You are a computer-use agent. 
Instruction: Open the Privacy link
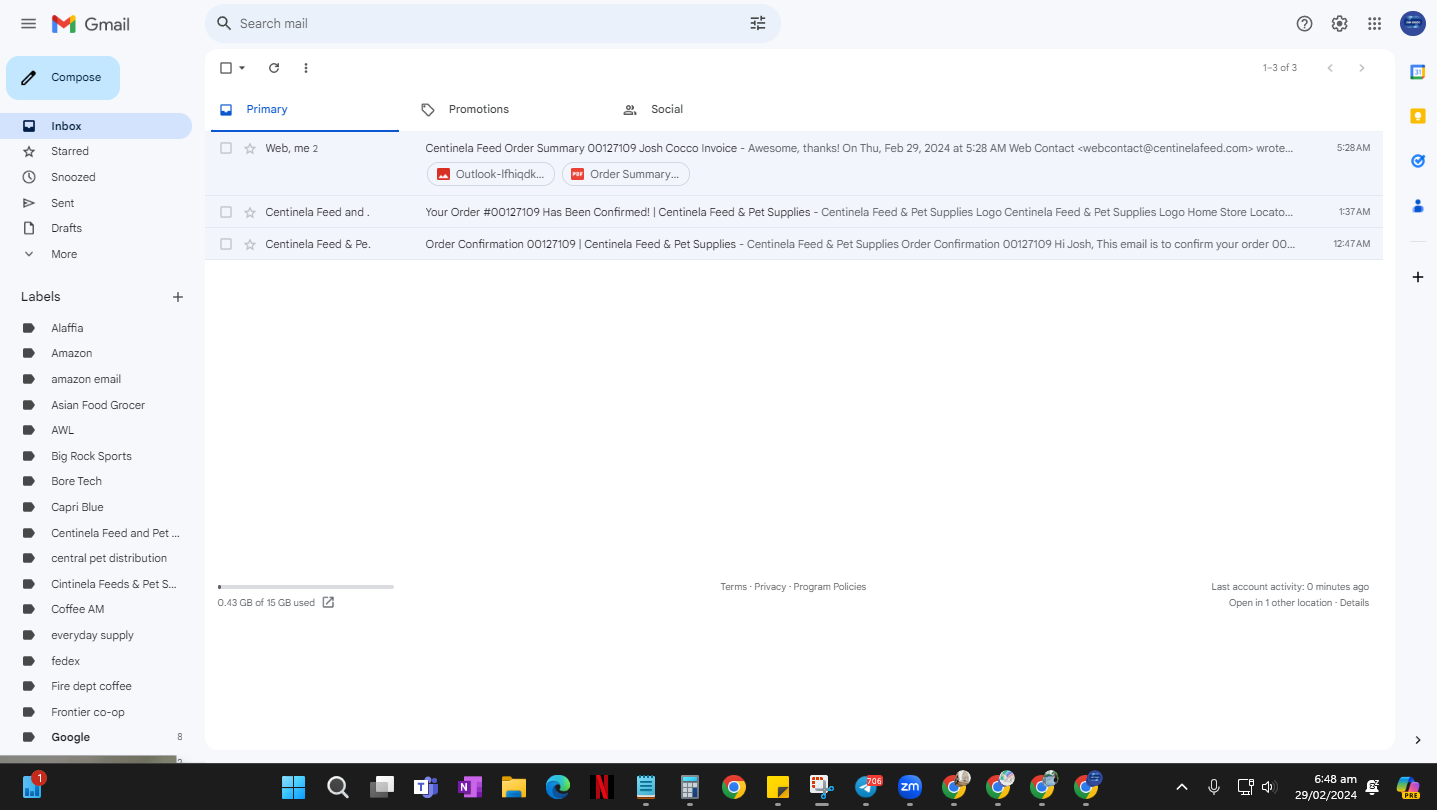770,587
